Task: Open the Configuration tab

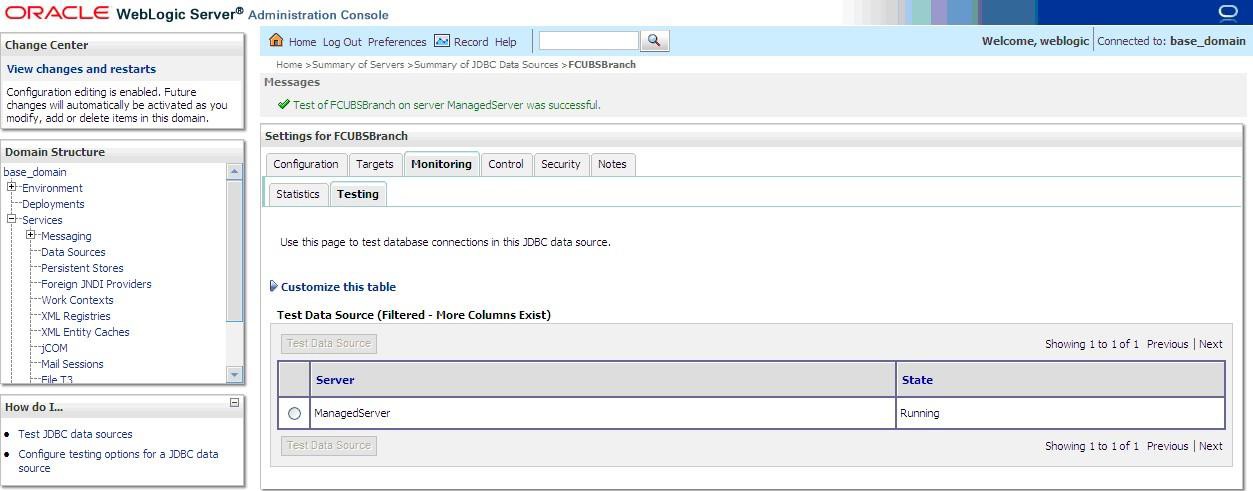Action: [306, 164]
